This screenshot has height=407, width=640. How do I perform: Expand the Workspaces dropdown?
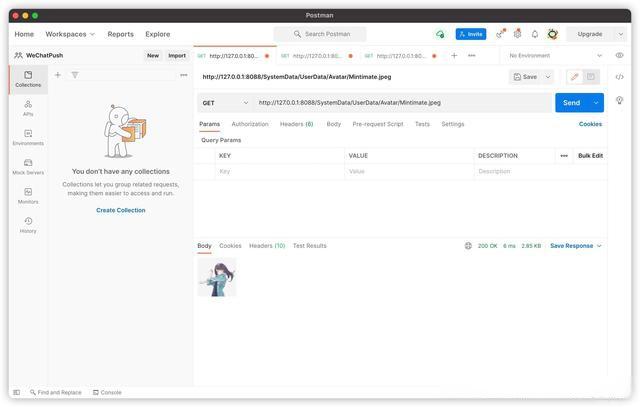[70, 34]
